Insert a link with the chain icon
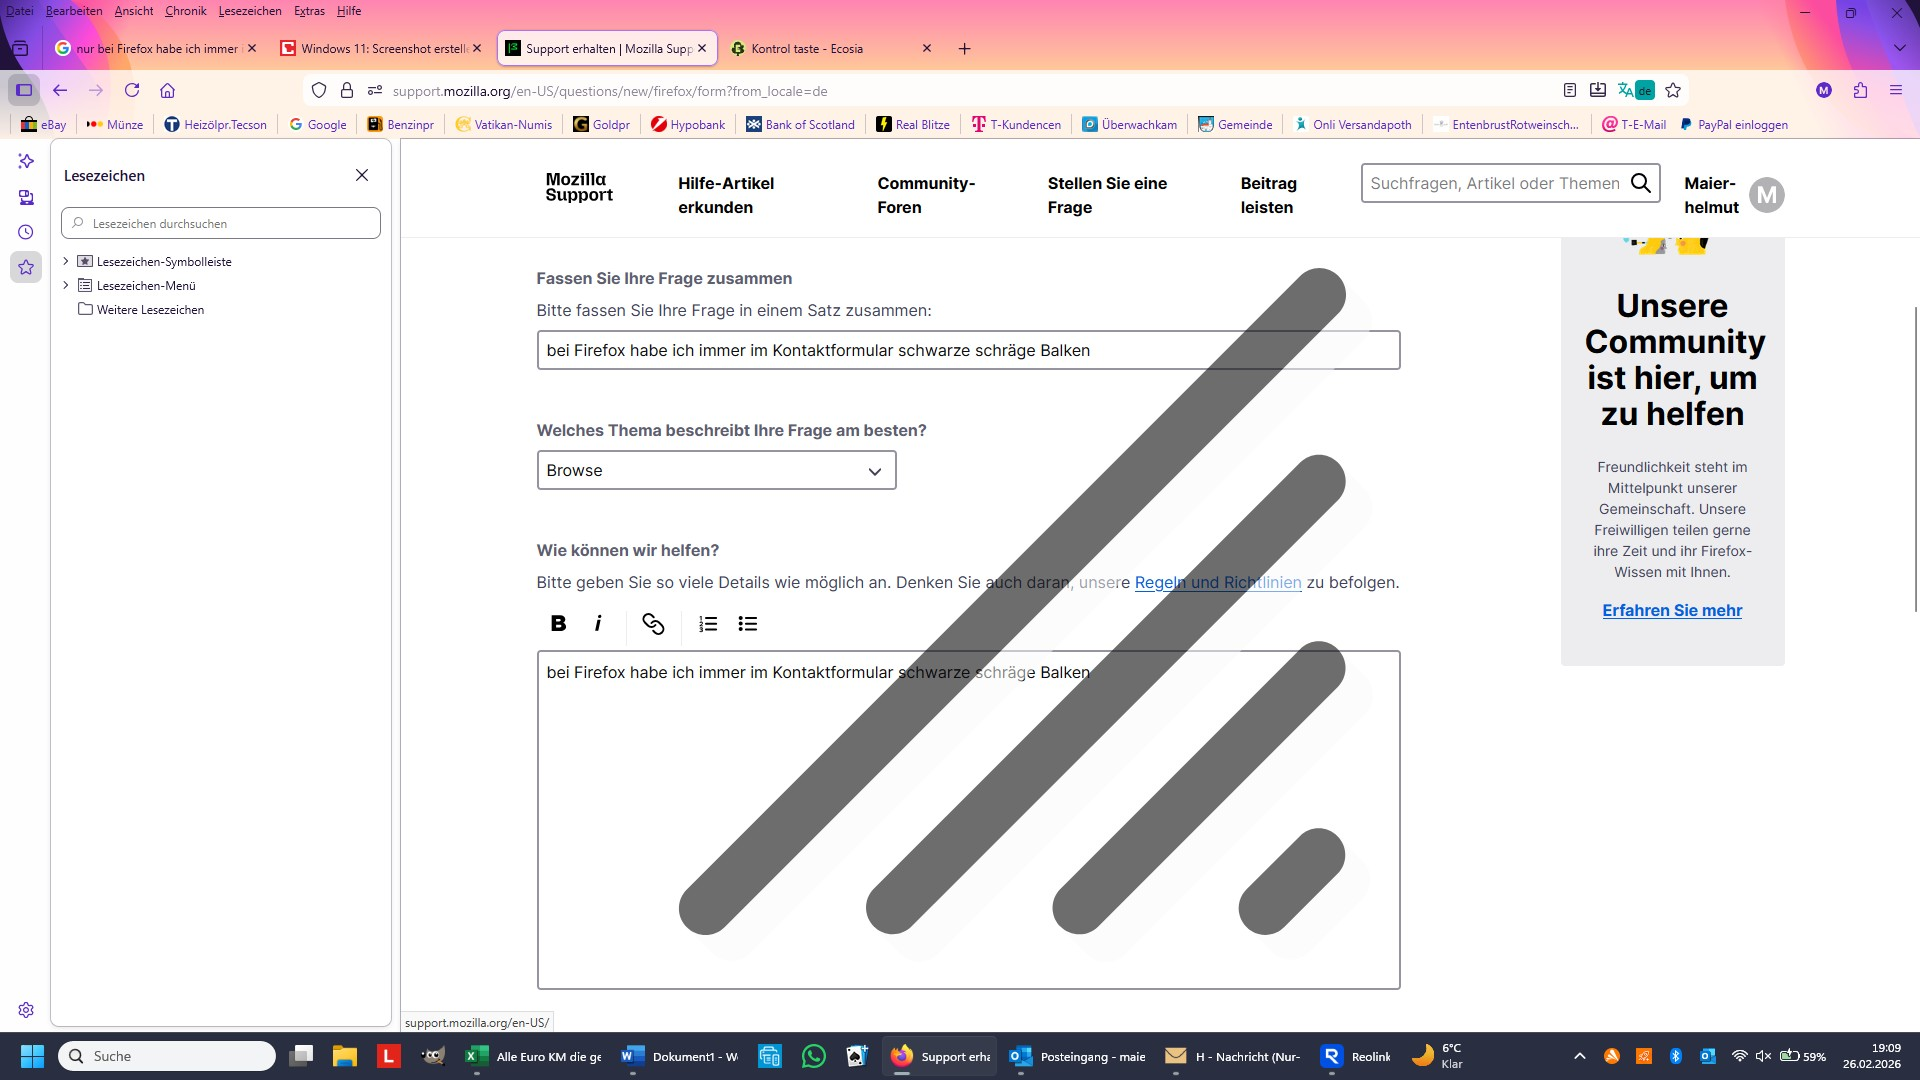 [653, 624]
